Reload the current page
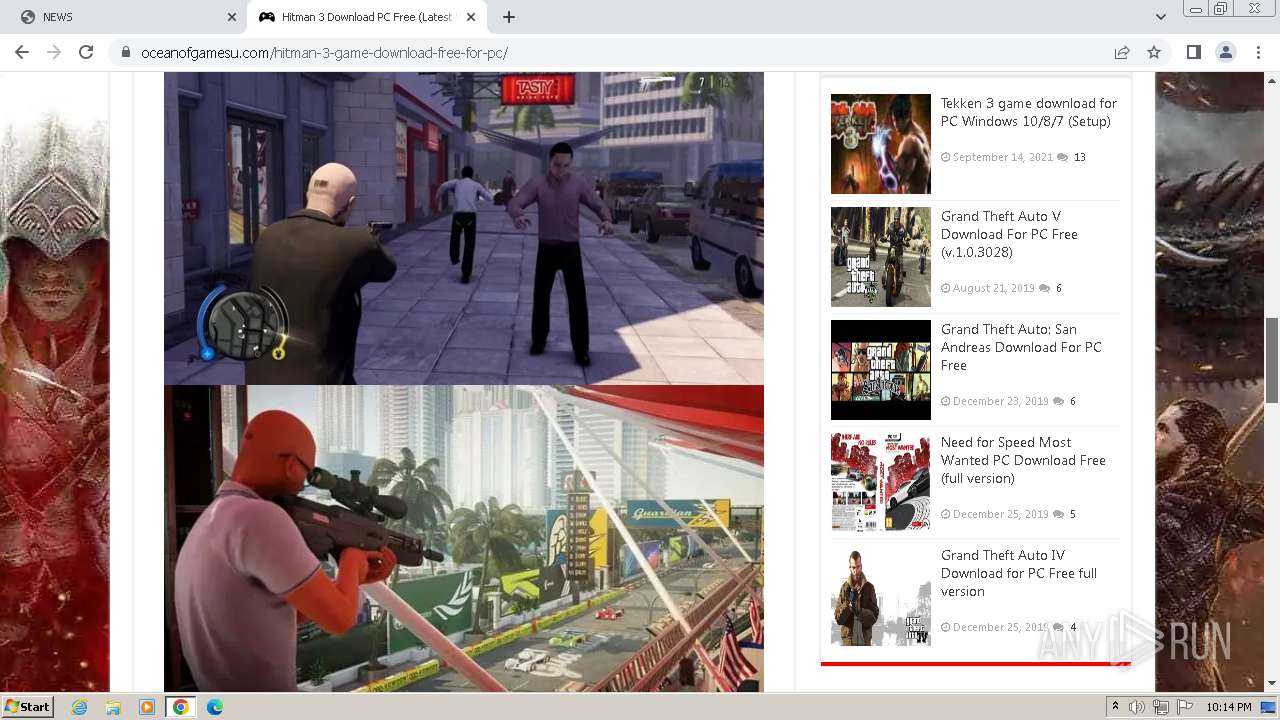This screenshot has width=1280, height=720. coord(86,52)
